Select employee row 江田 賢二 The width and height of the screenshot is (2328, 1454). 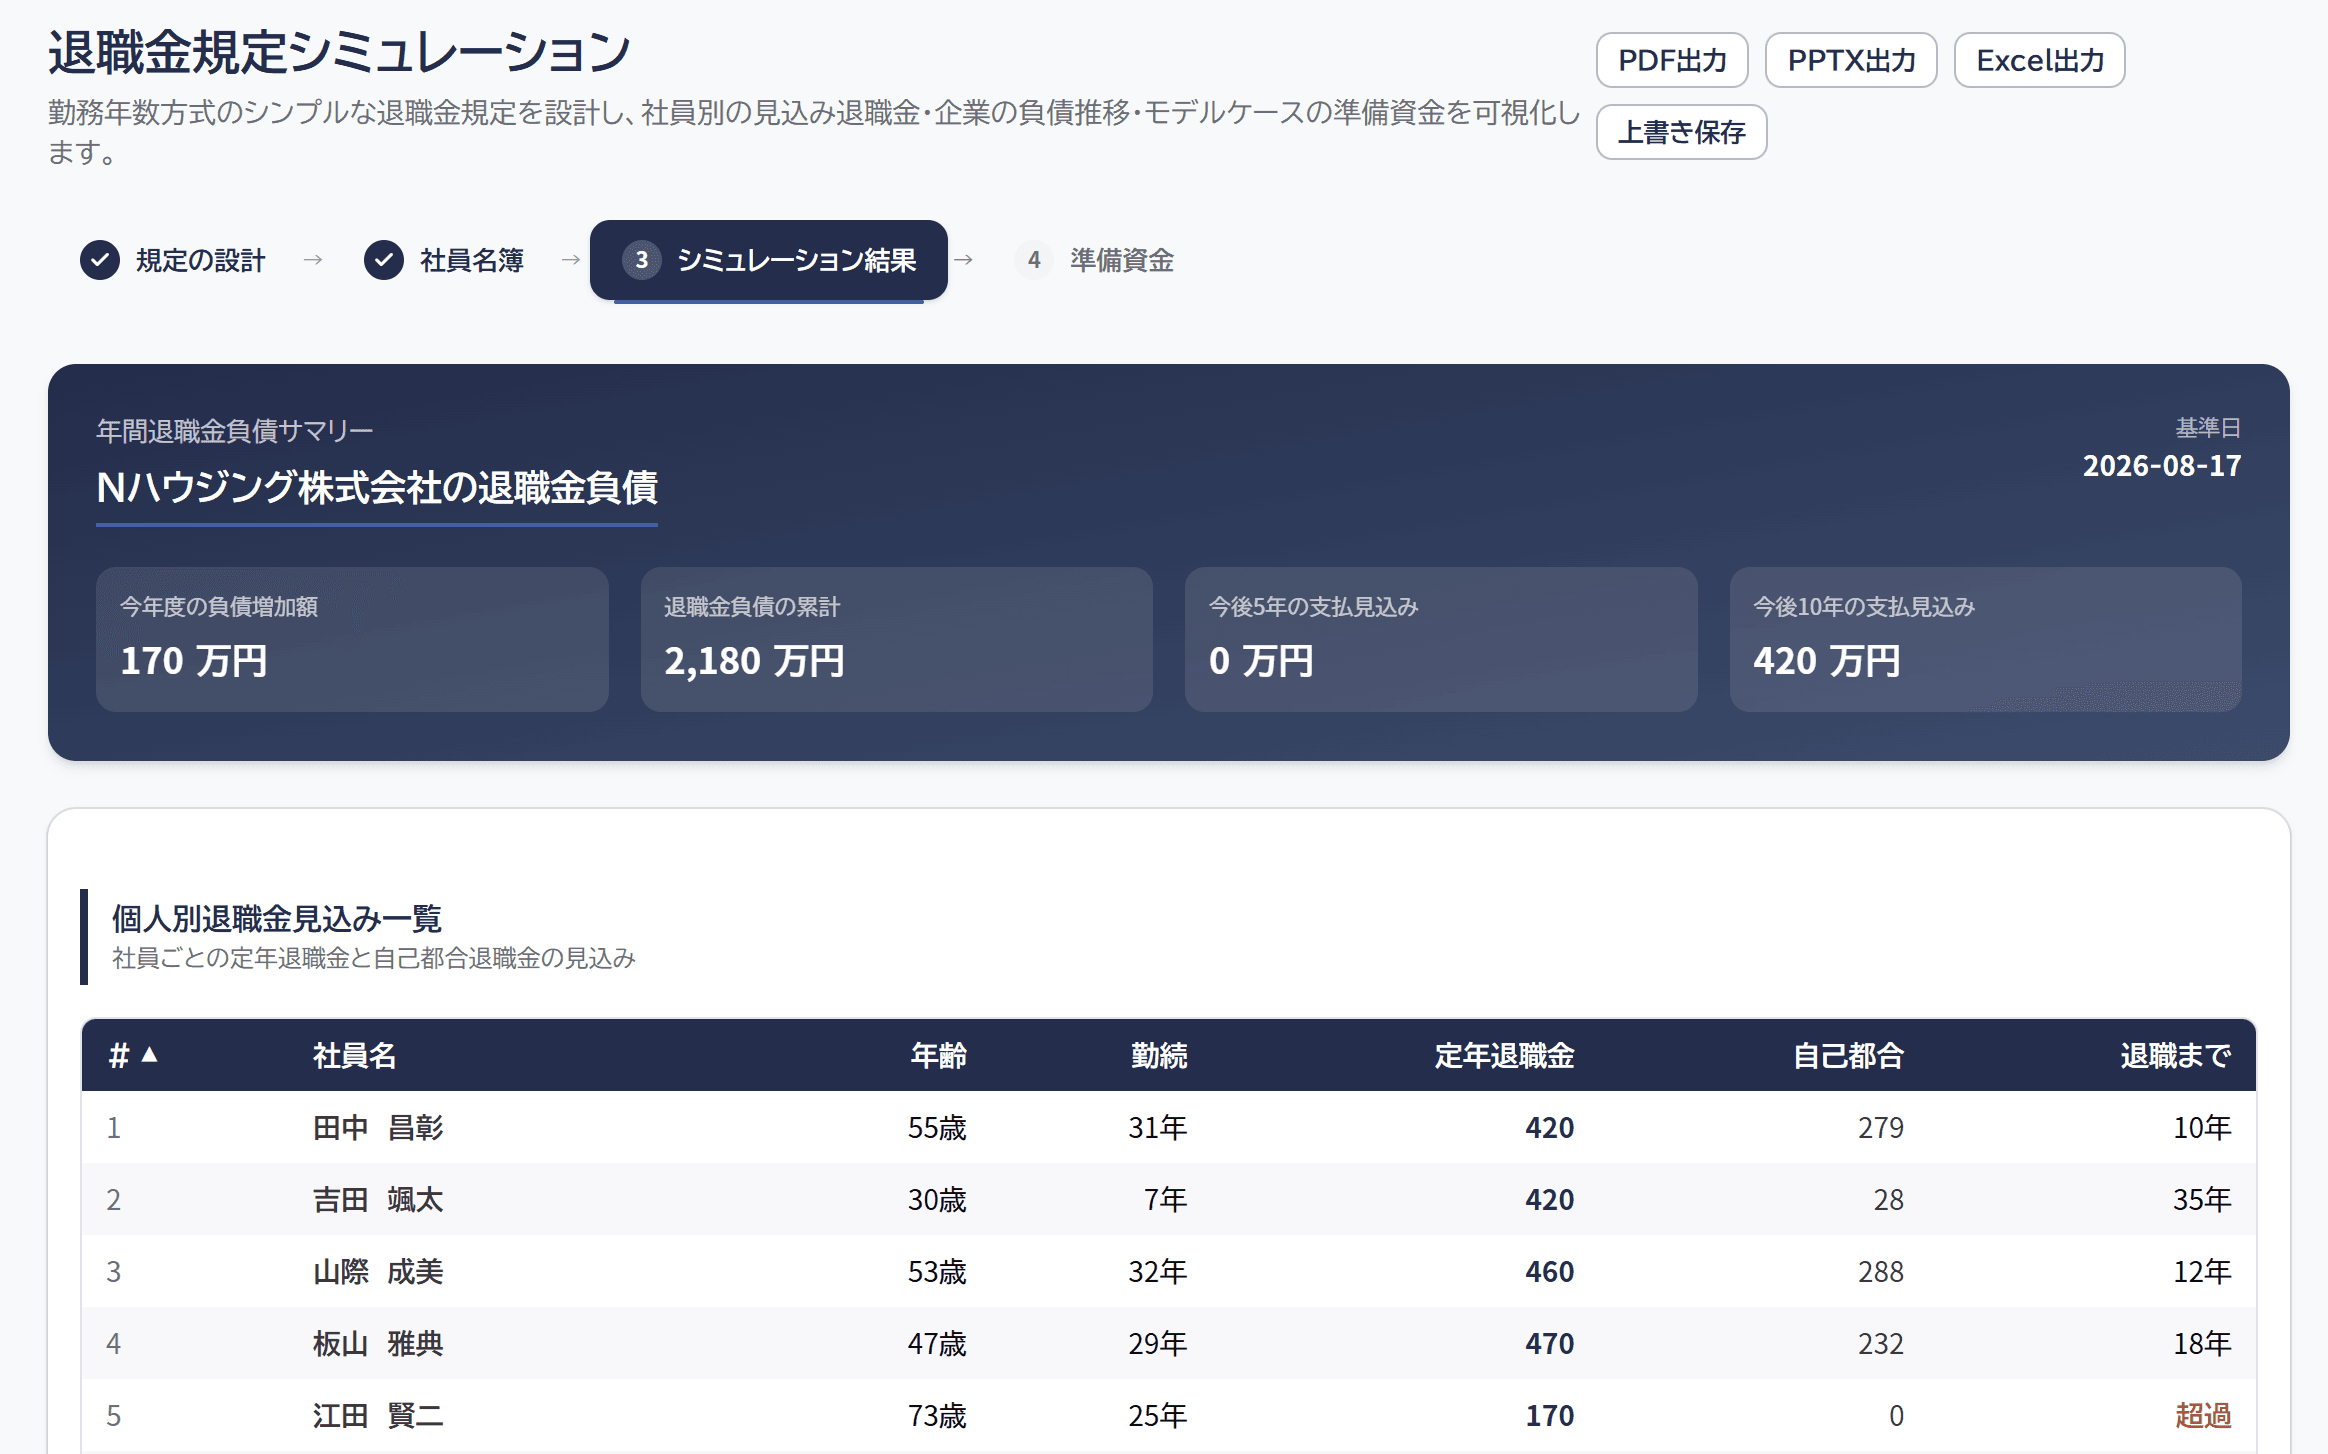tap(1169, 1415)
